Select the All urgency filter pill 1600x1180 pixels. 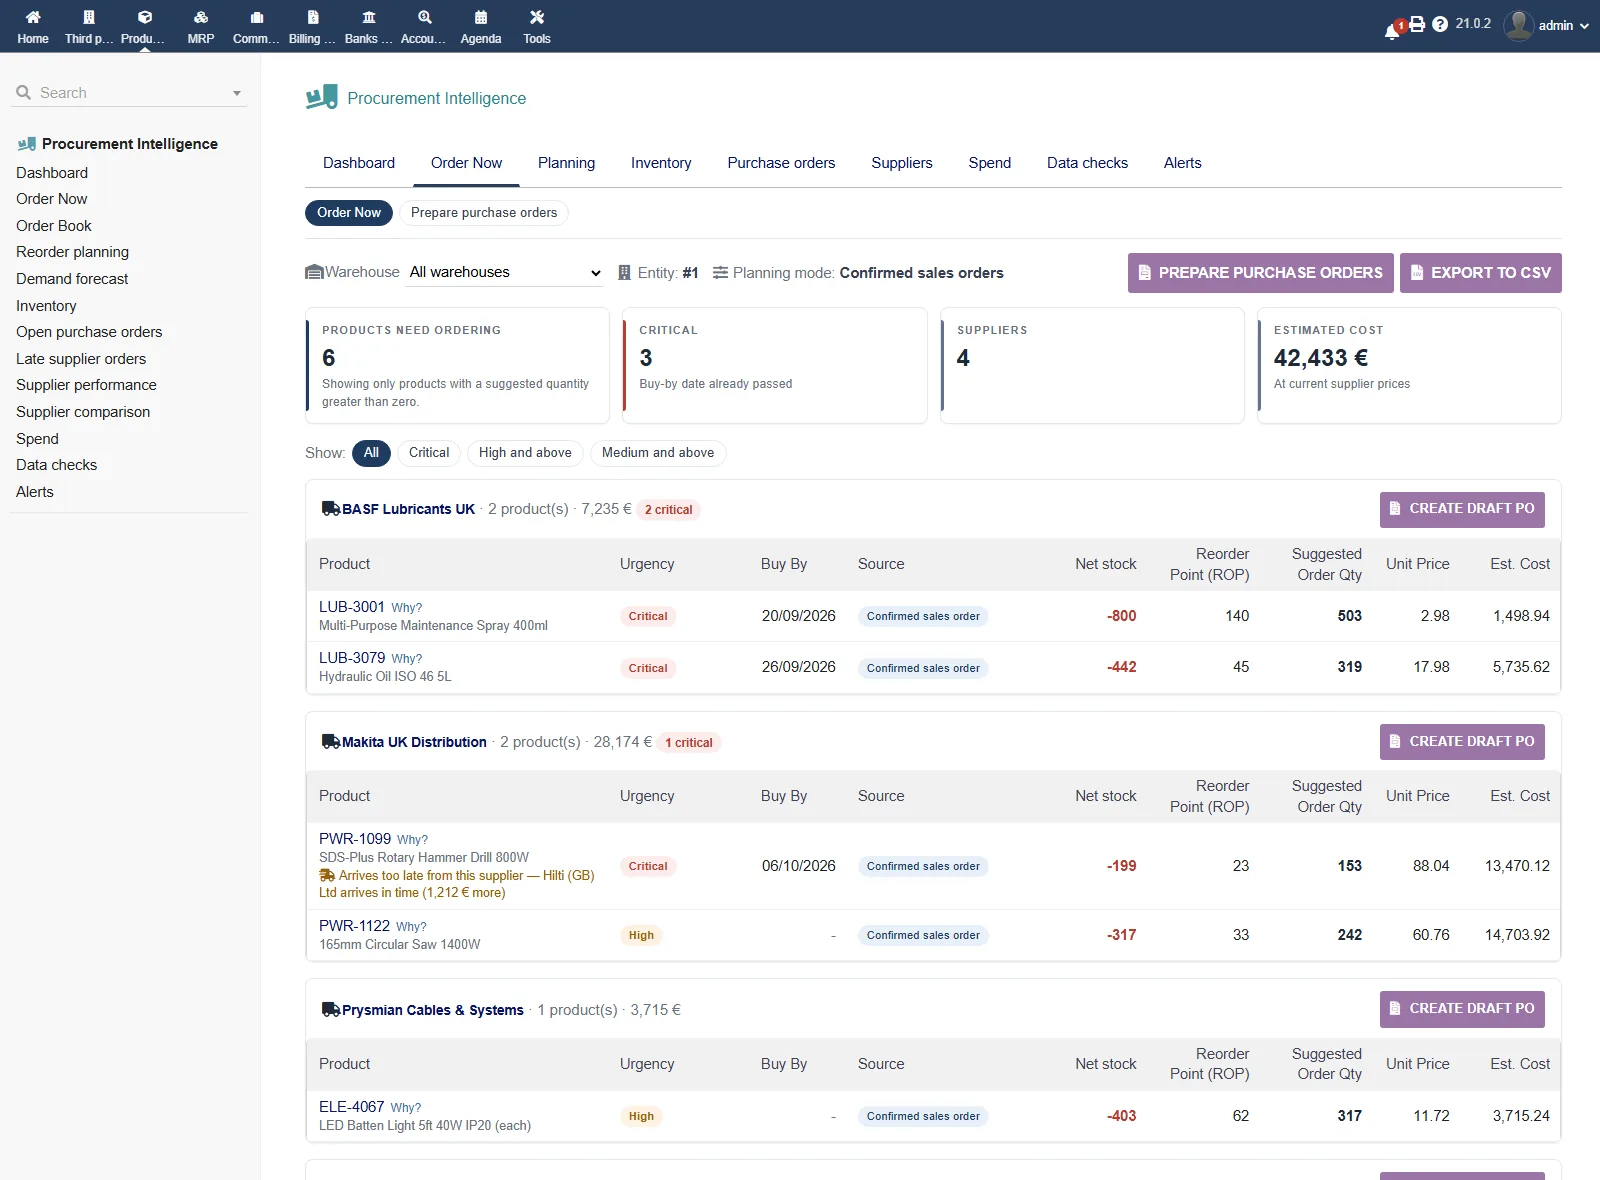(x=371, y=453)
